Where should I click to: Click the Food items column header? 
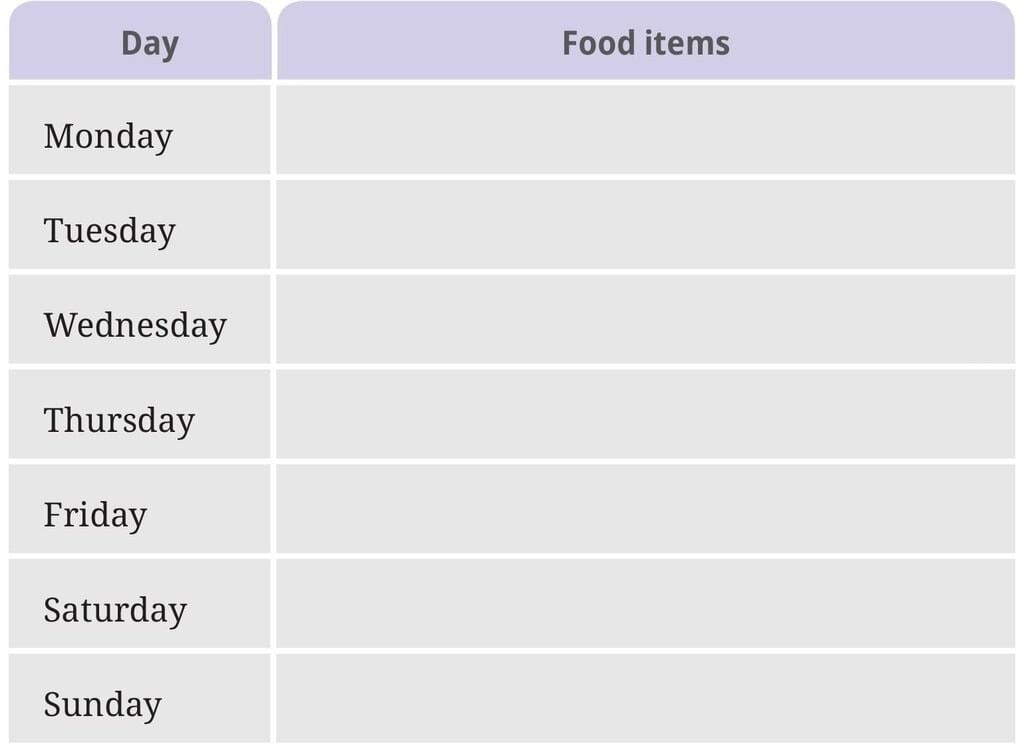[645, 43]
